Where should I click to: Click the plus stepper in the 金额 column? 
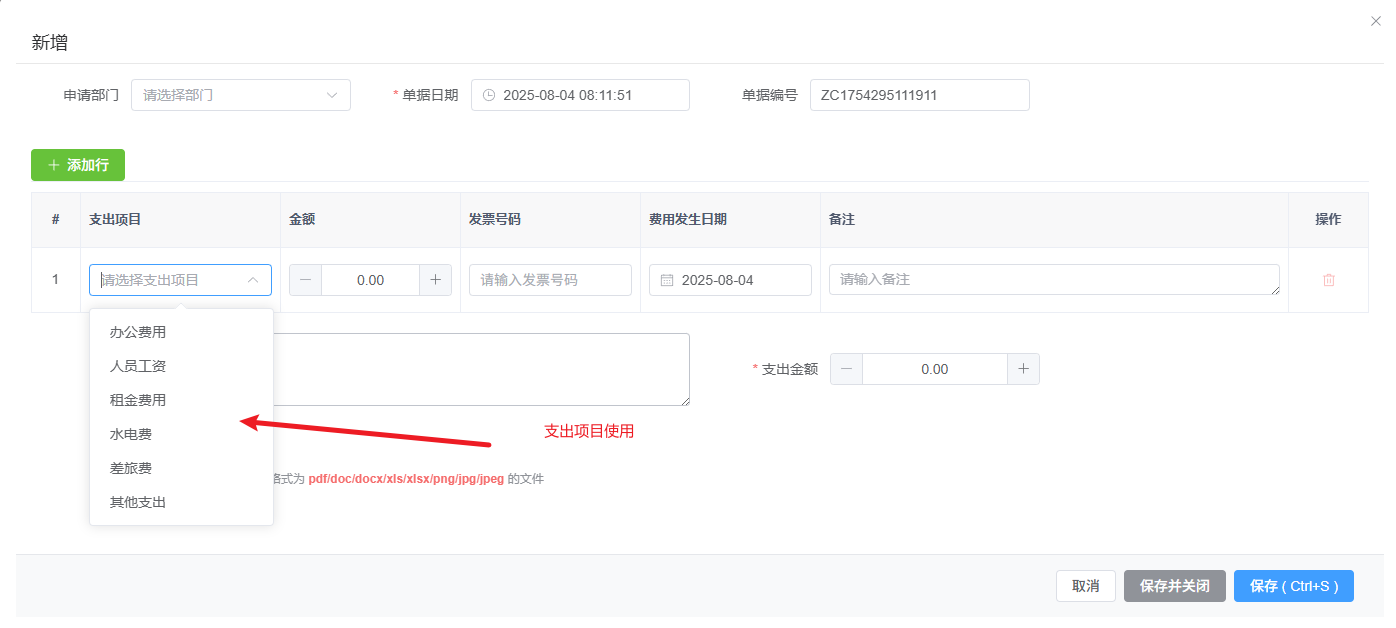click(x=435, y=280)
